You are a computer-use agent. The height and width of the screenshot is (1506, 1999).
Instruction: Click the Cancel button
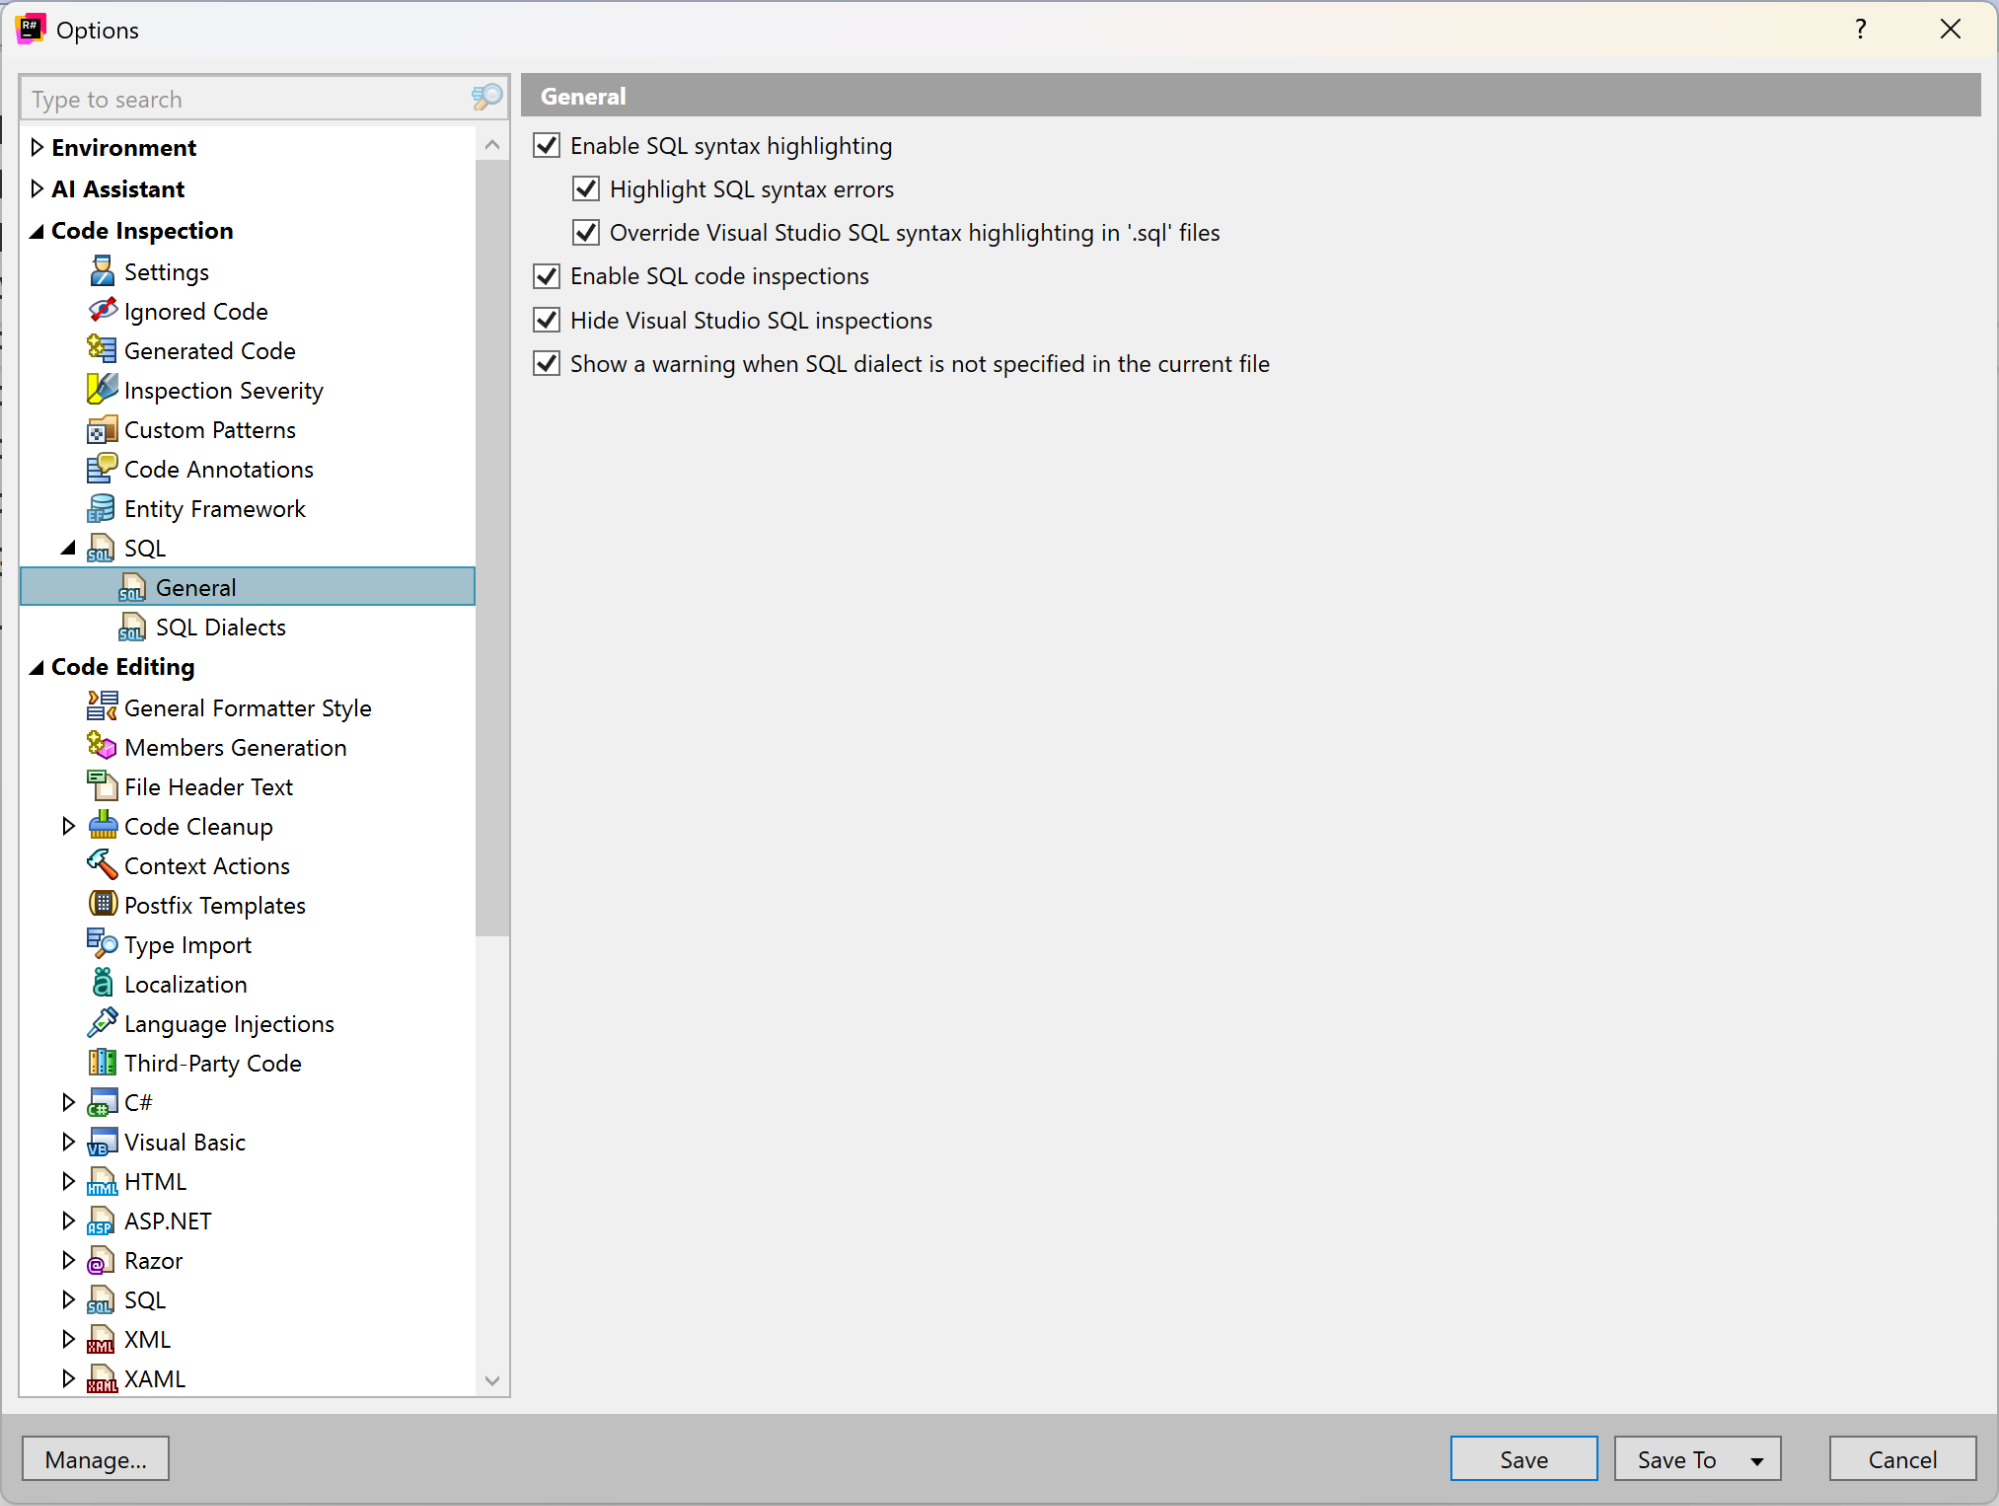click(x=1902, y=1459)
